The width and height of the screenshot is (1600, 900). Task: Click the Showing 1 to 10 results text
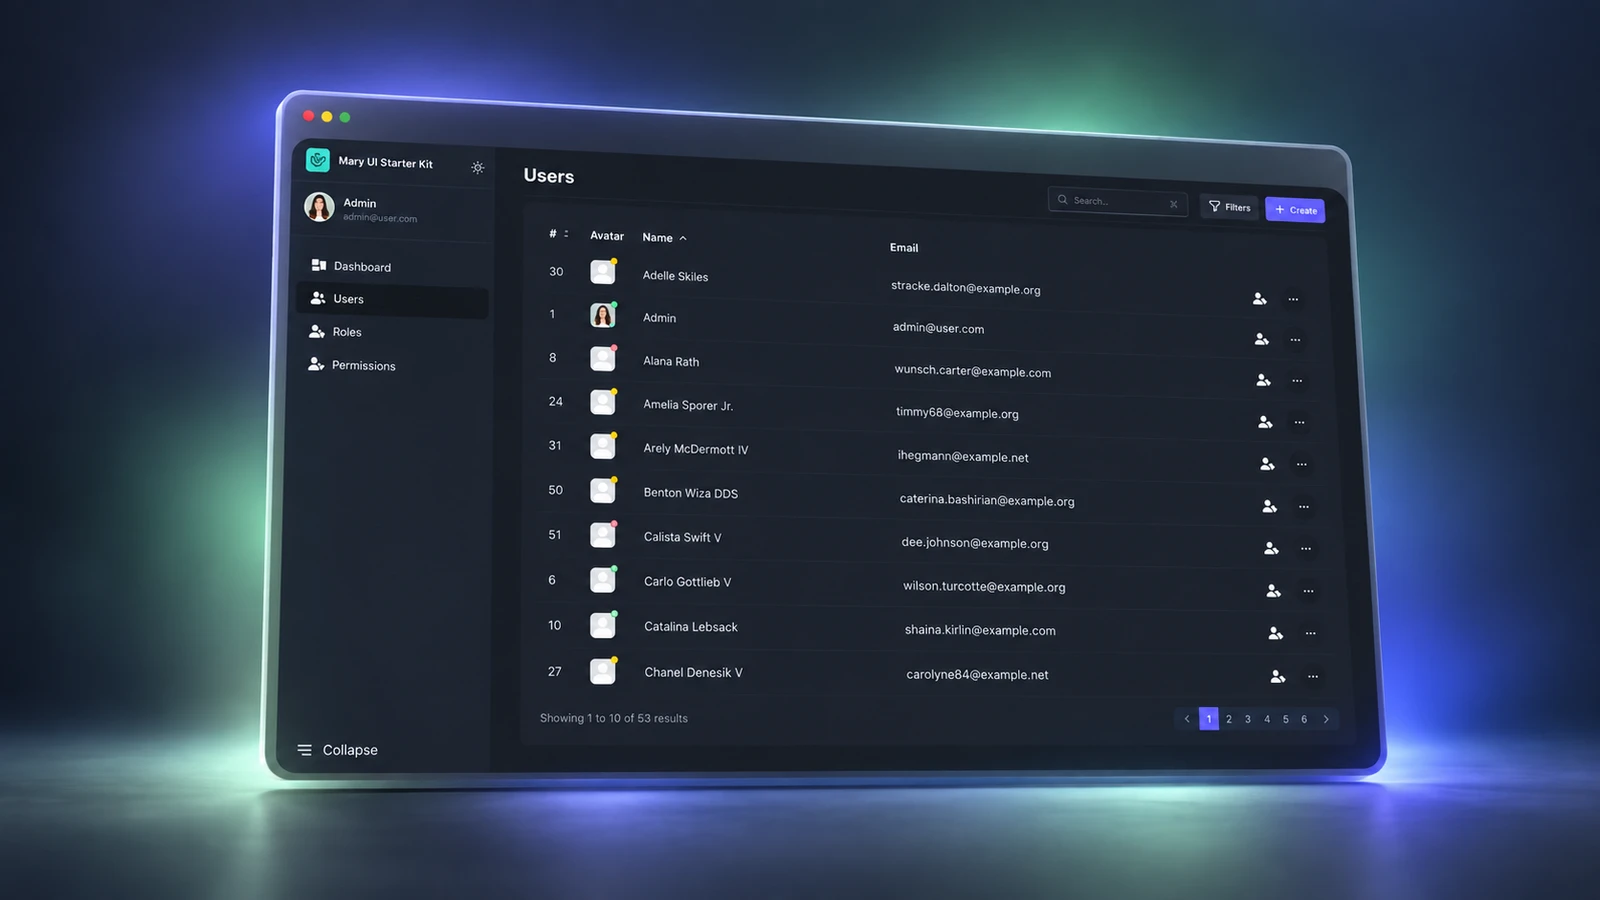(x=614, y=718)
